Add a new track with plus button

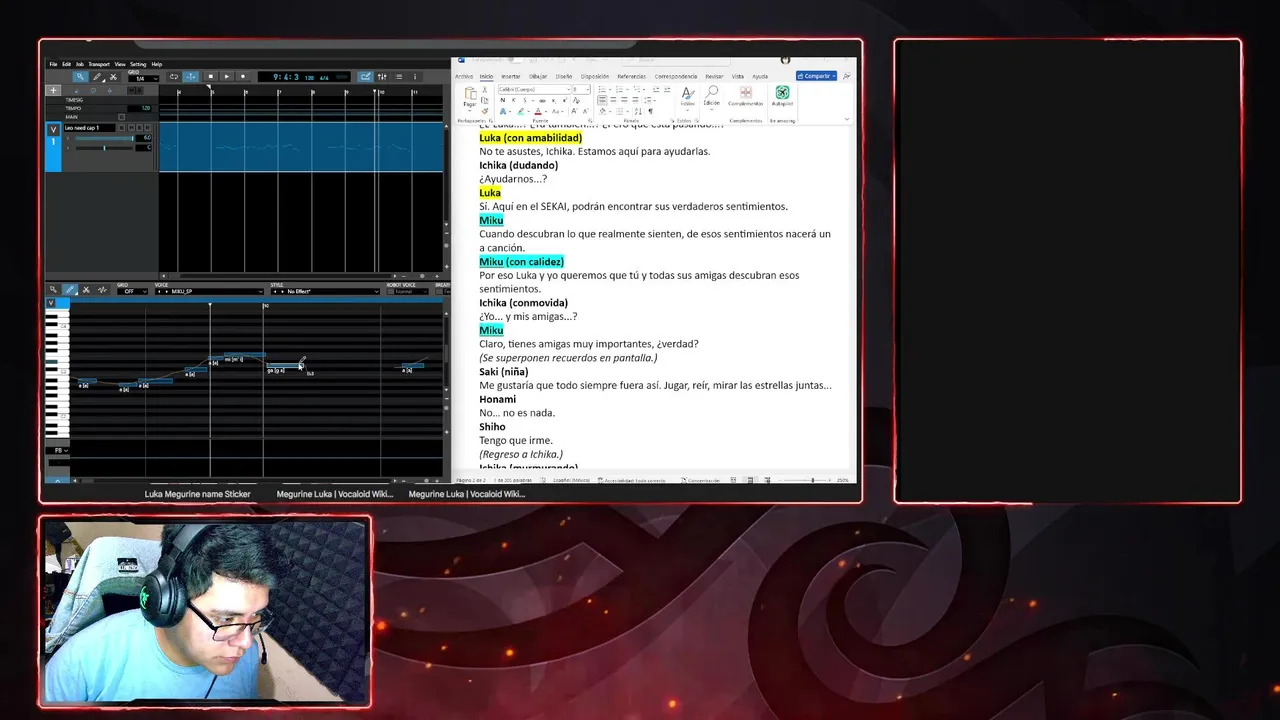coord(53,90)
